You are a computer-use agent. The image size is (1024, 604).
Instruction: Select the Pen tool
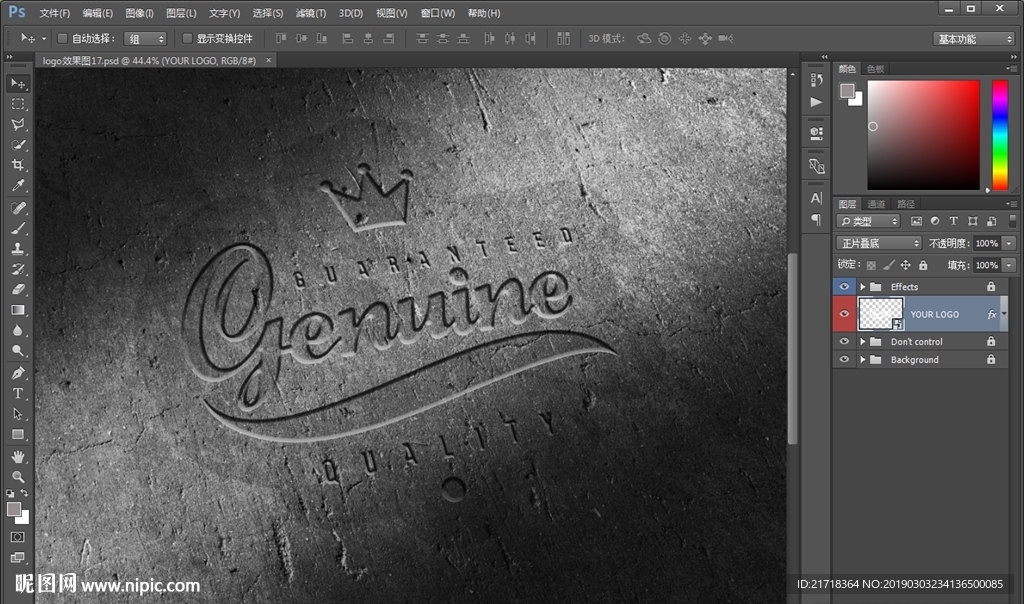[18, 373]
